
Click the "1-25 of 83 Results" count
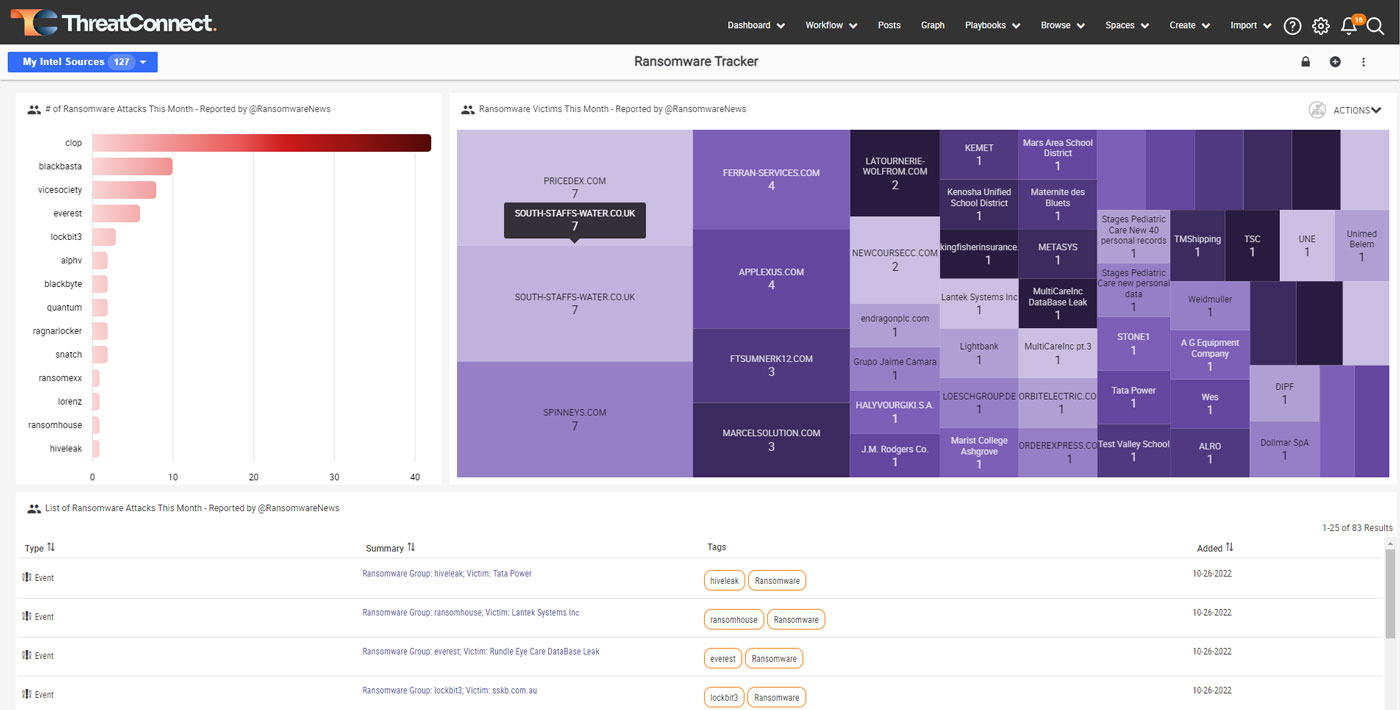[x=1357, y=527]
